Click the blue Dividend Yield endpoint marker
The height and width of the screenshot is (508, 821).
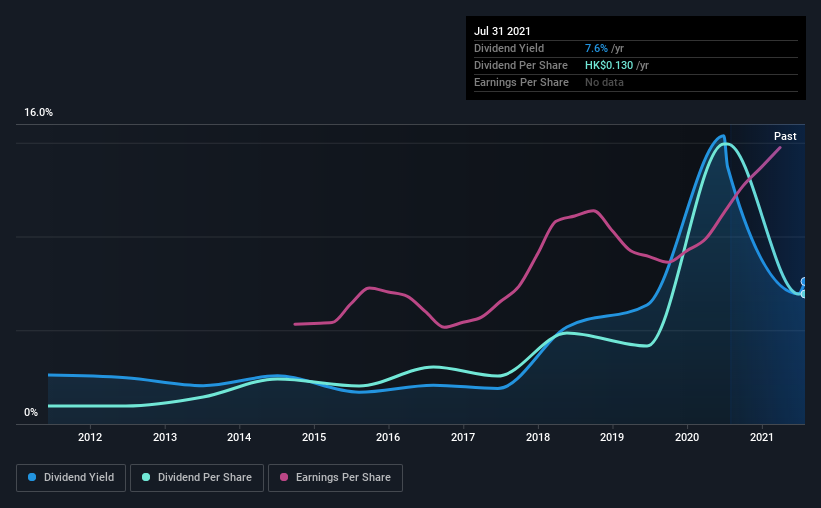pos(804,282)
